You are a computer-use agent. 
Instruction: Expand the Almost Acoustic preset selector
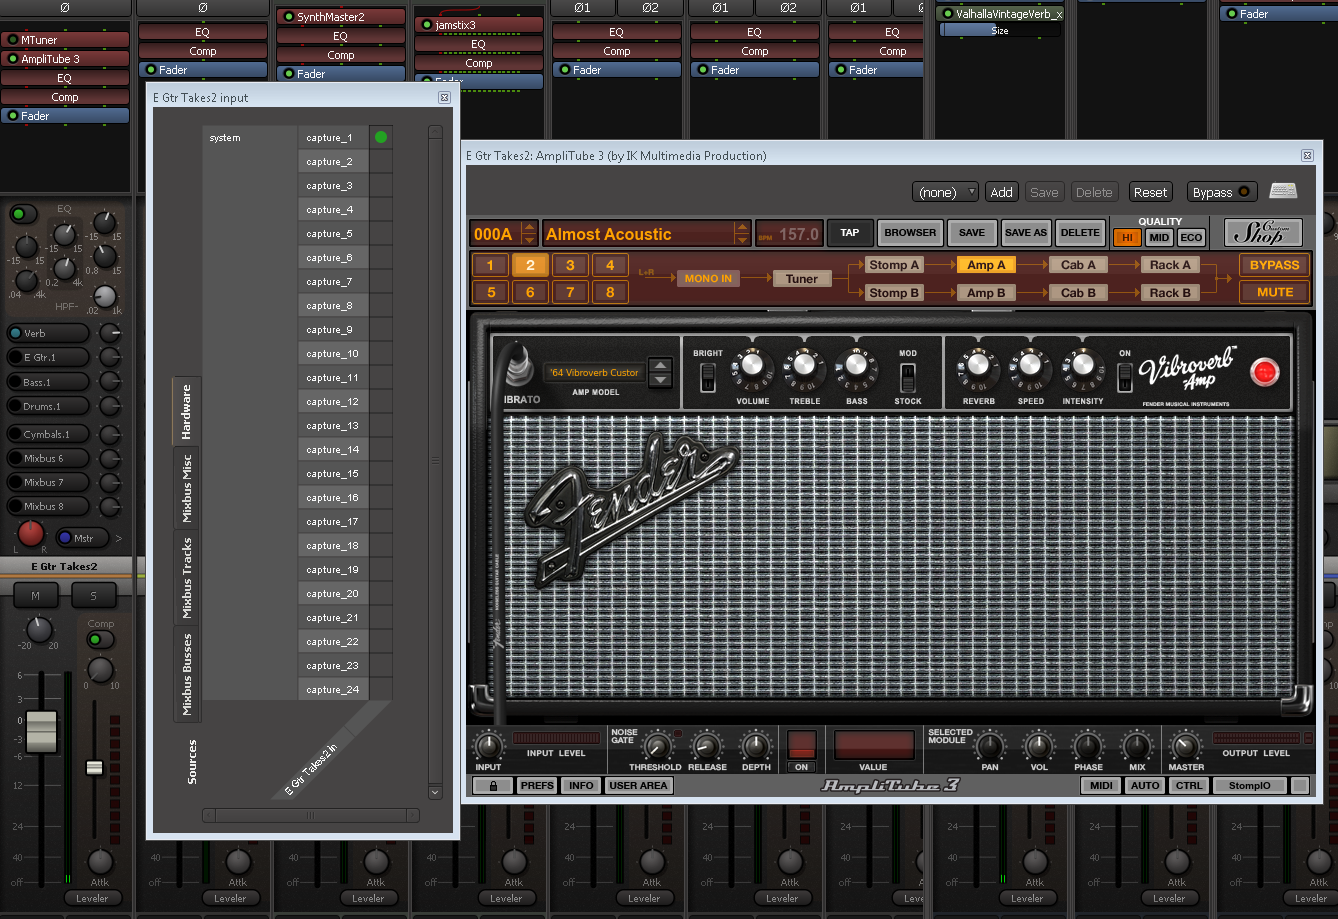[x=741, y=234]
